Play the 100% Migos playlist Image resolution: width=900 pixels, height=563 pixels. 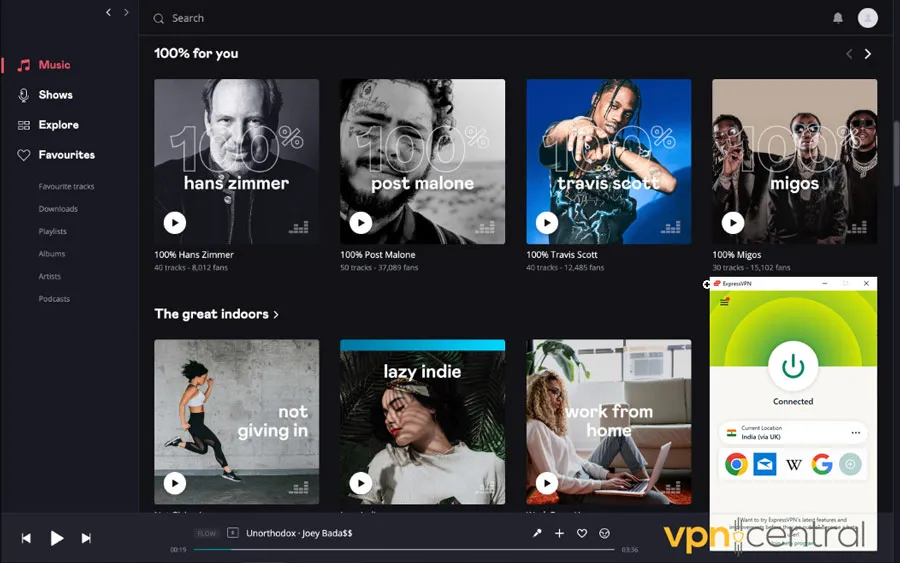(732, 223)
